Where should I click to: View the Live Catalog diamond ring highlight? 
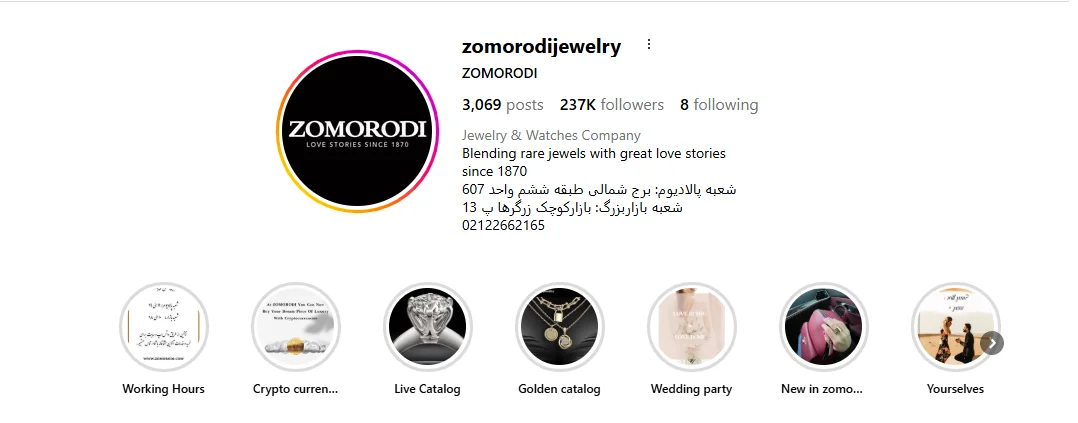(428, 326)
